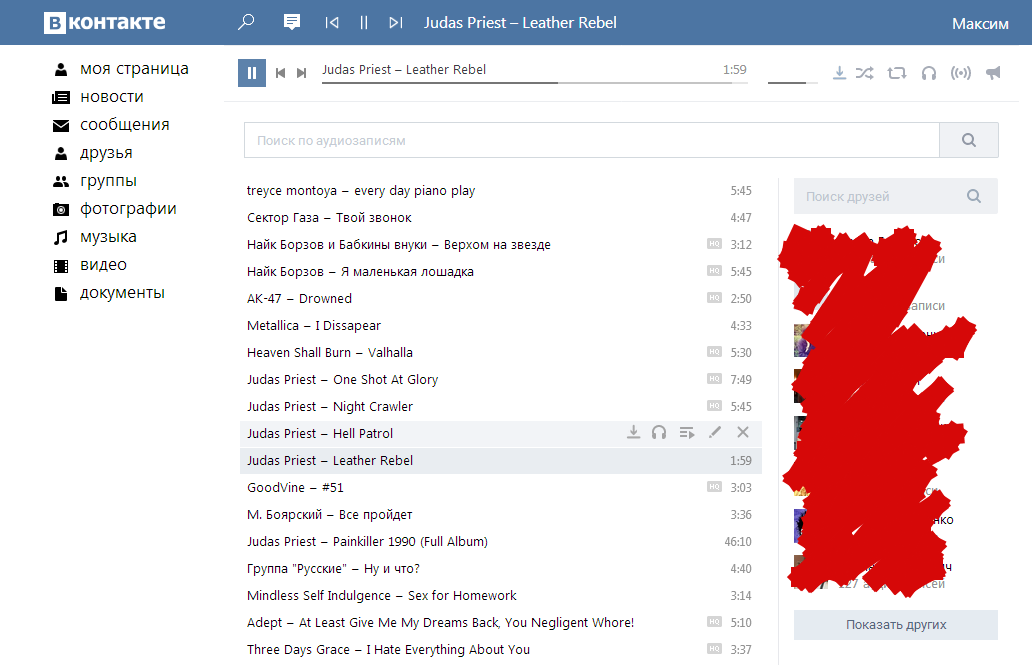Go to next track in the player panel
This screenshot has height=665, width=1032.
point(301,73)
